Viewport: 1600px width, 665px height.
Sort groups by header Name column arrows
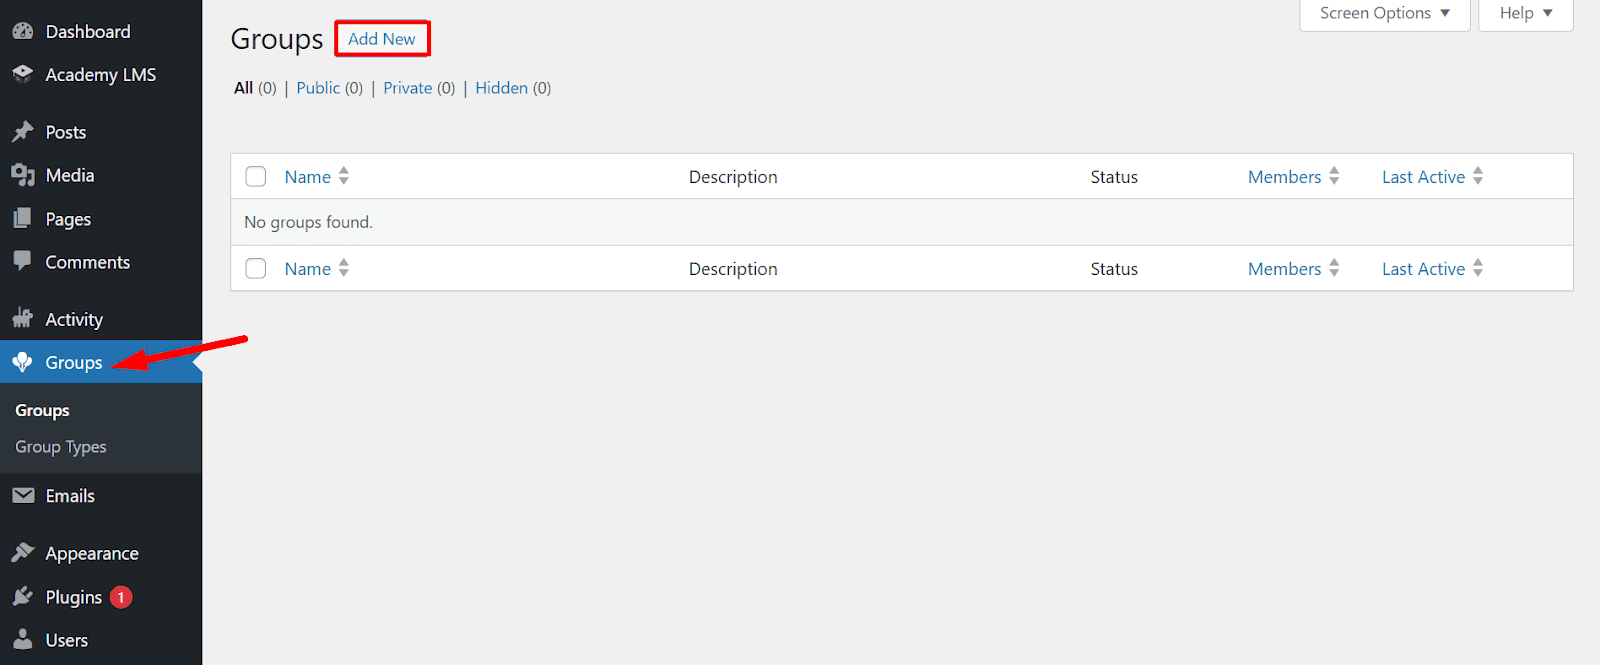(x=343, y=177)
